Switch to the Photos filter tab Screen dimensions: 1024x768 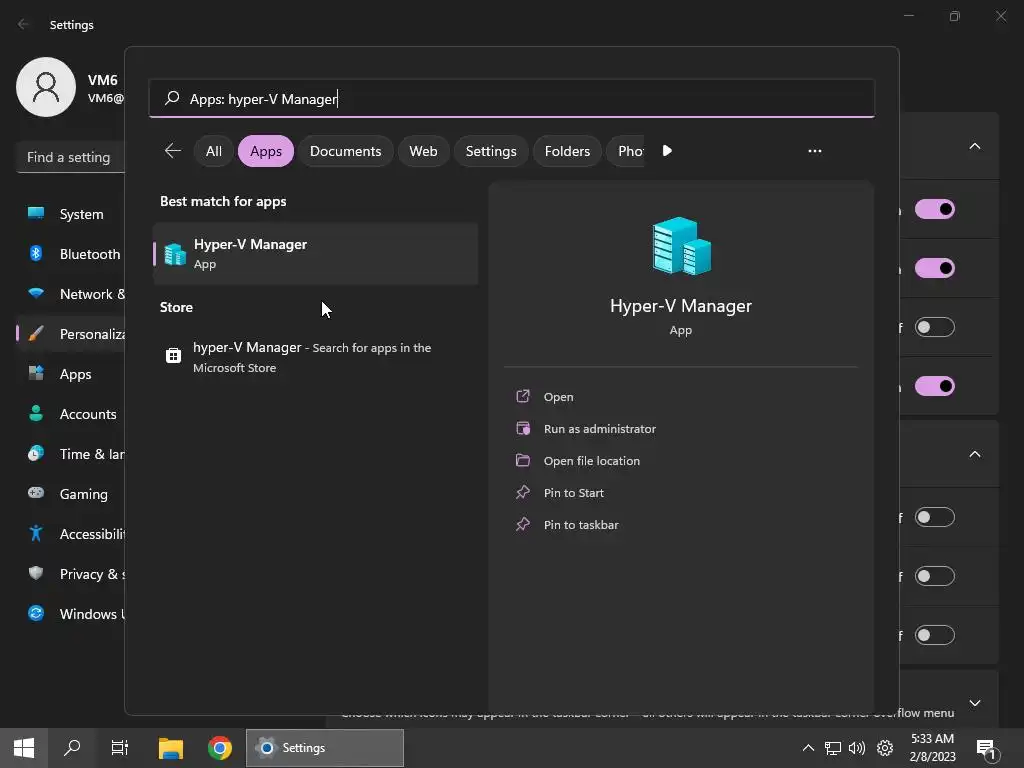click(626, 151)
